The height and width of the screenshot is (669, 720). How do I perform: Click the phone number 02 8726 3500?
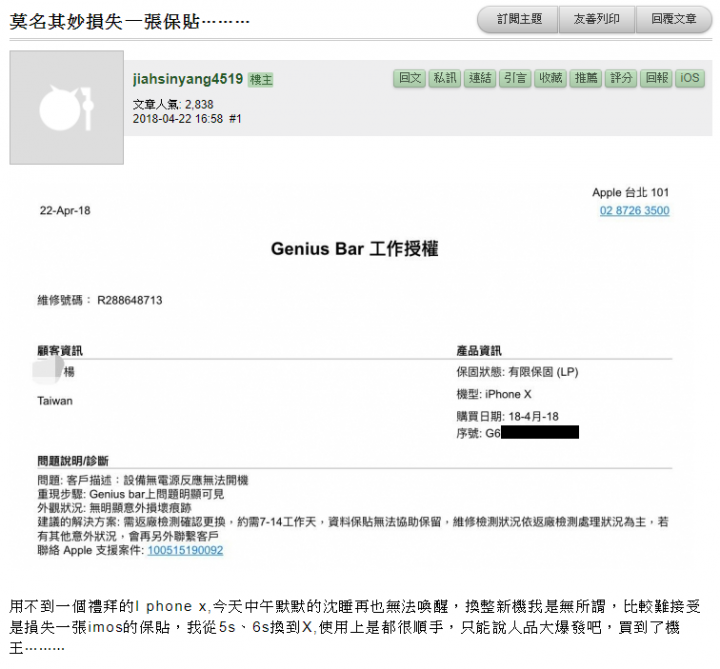(x=635, y=211)
